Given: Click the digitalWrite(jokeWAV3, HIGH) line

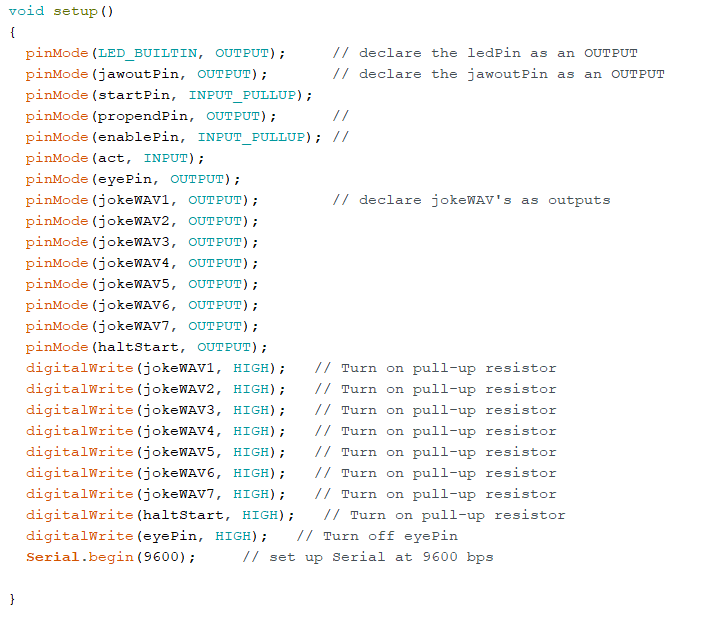Looking at the screenshot, I should click(155, 410).
